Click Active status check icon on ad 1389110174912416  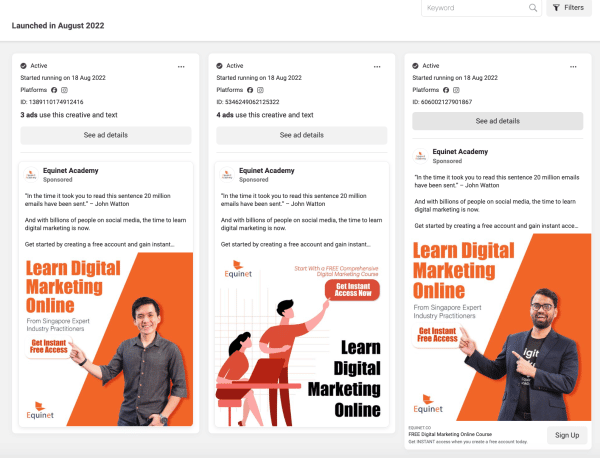pyautogui.click(x=23, y=66)
